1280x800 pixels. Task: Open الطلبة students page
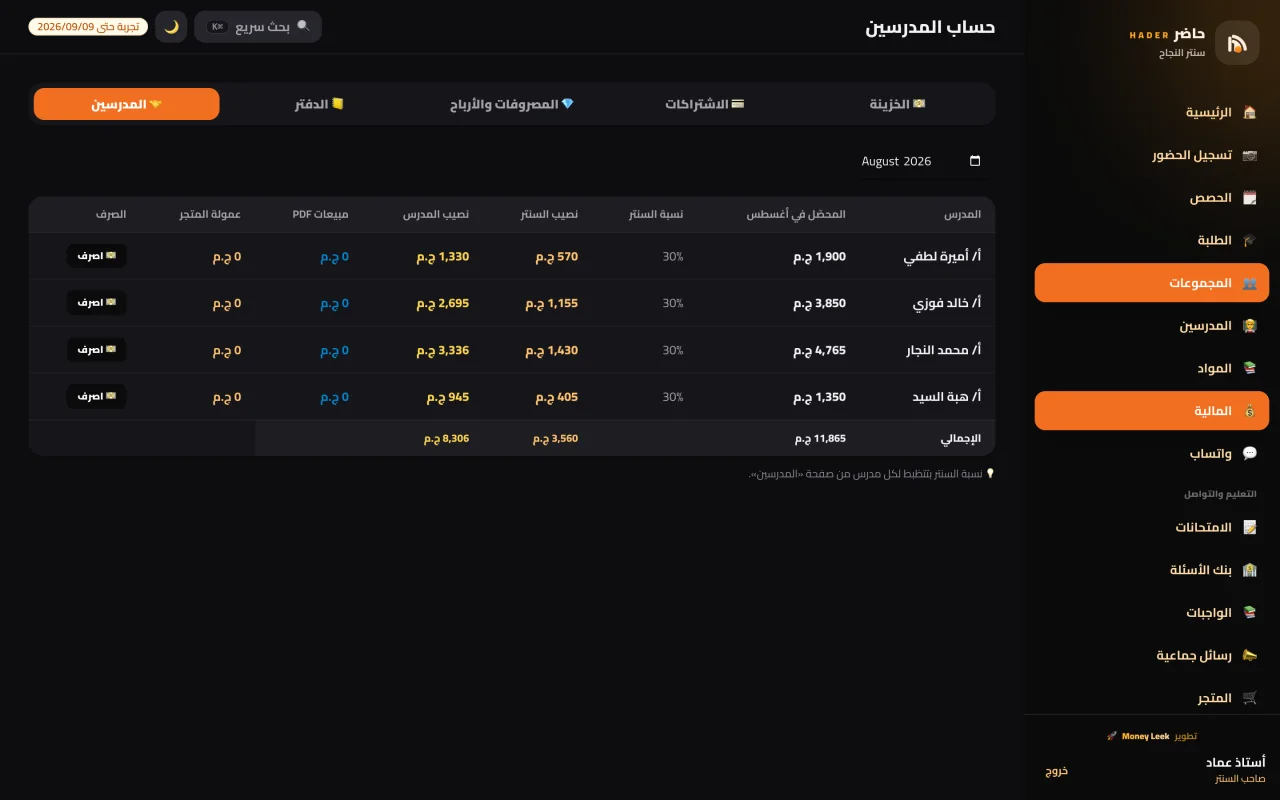tap(1152, 240)
